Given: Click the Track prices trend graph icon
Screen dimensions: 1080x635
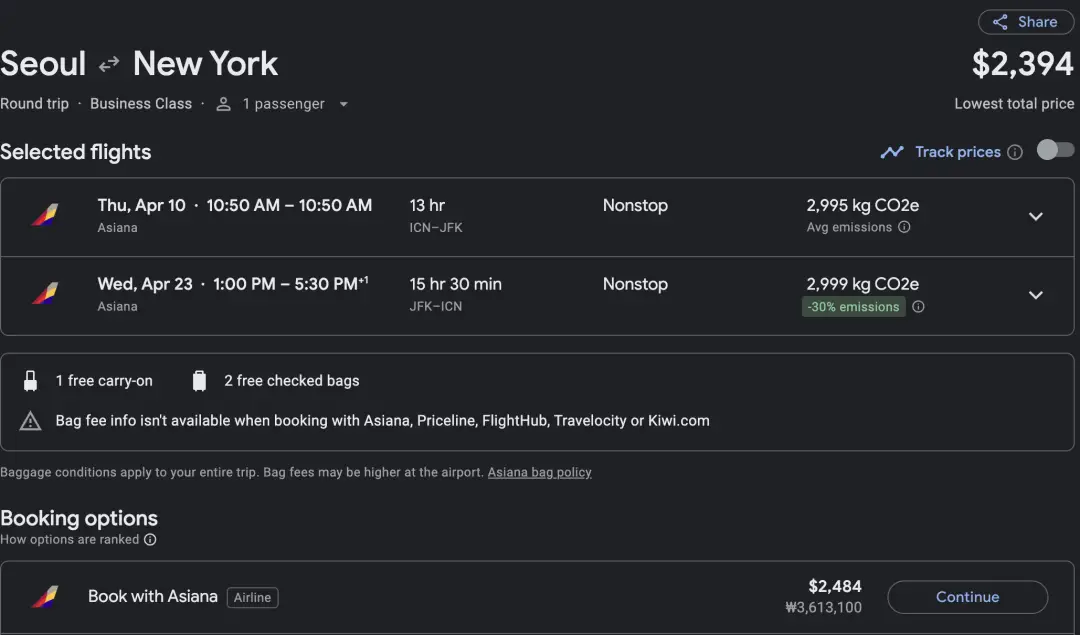Looking at the screenshot, I should coord(892,152).
